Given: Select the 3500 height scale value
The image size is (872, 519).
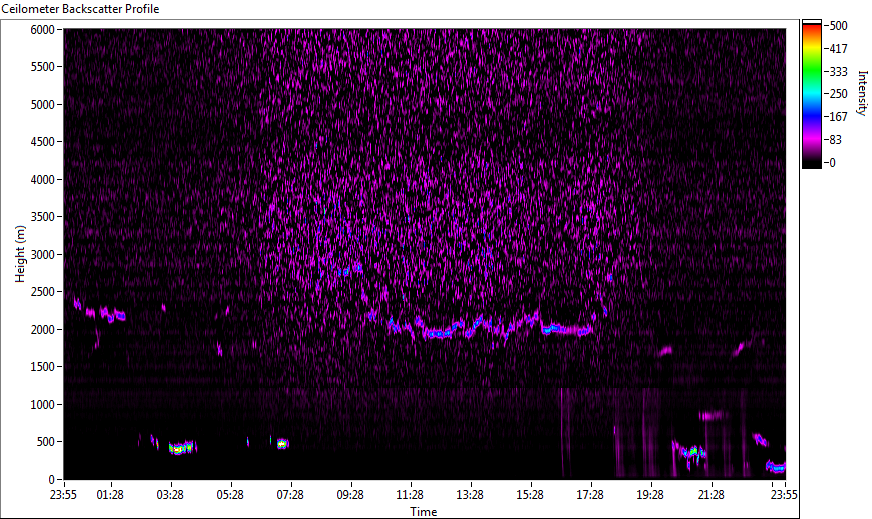Looking at the screenshot, I should (43, 217).
